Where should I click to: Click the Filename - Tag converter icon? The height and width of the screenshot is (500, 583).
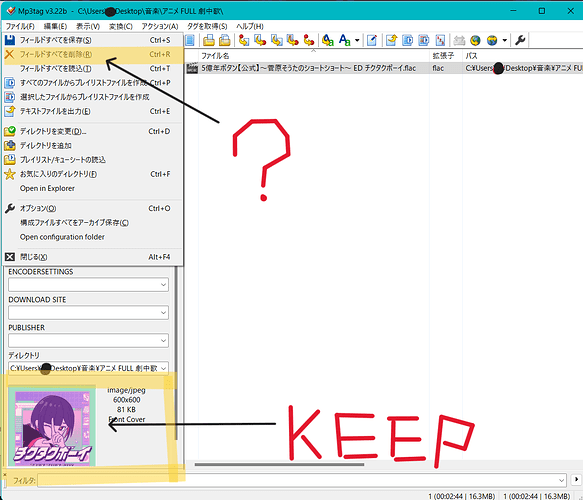coord(260,40)
